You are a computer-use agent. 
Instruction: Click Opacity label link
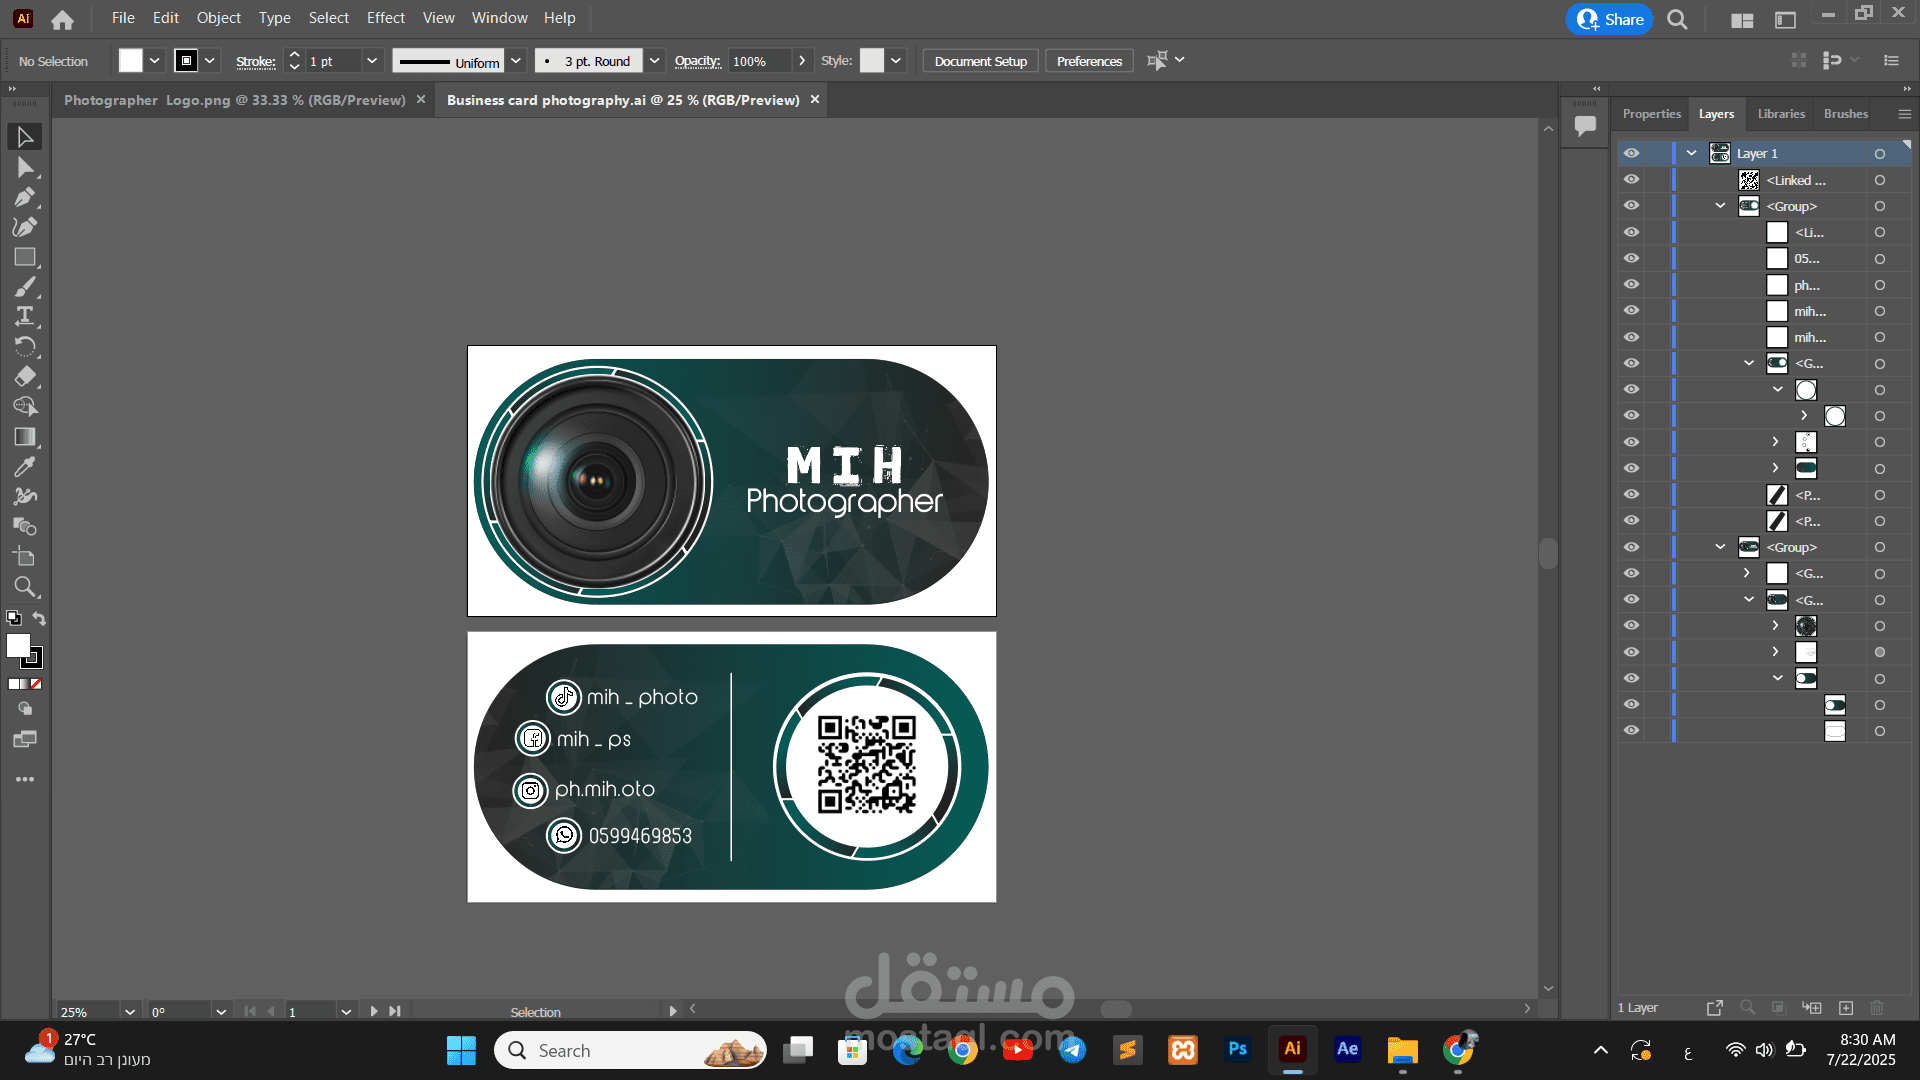[697, 61]
